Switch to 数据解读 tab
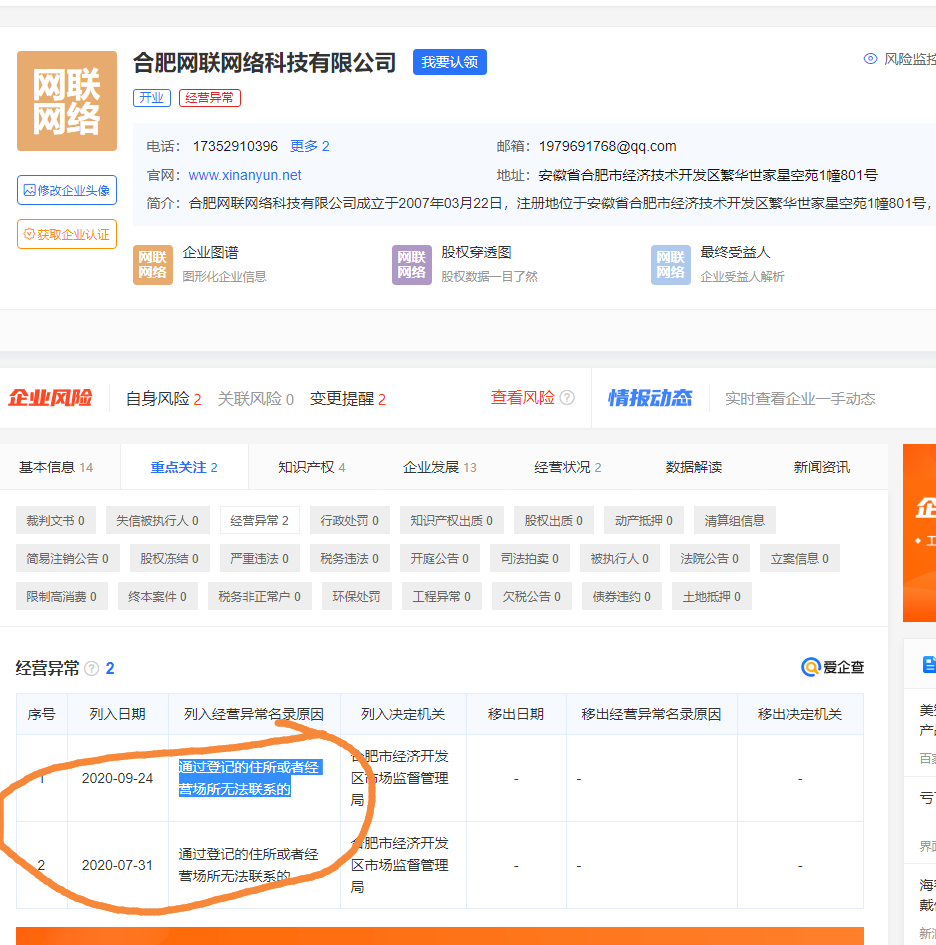 point(694,468)
